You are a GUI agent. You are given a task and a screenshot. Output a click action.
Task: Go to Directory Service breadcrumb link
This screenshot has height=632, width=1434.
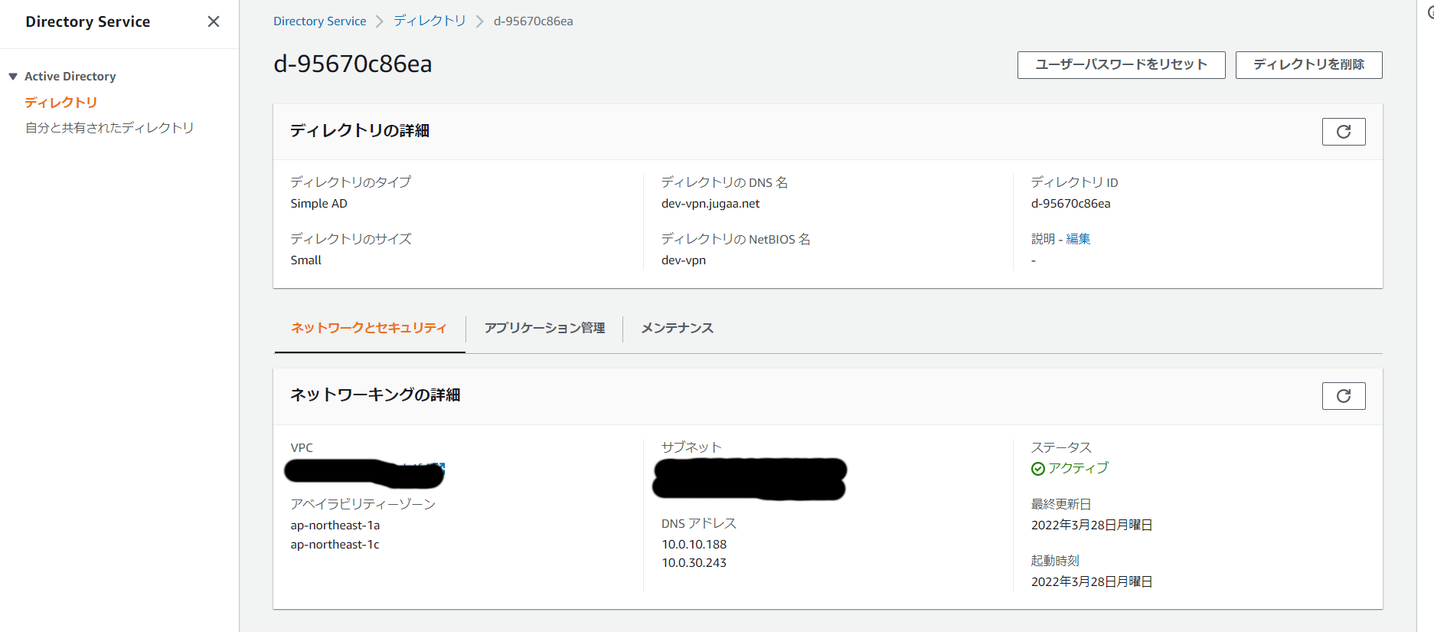pos(320,21)
